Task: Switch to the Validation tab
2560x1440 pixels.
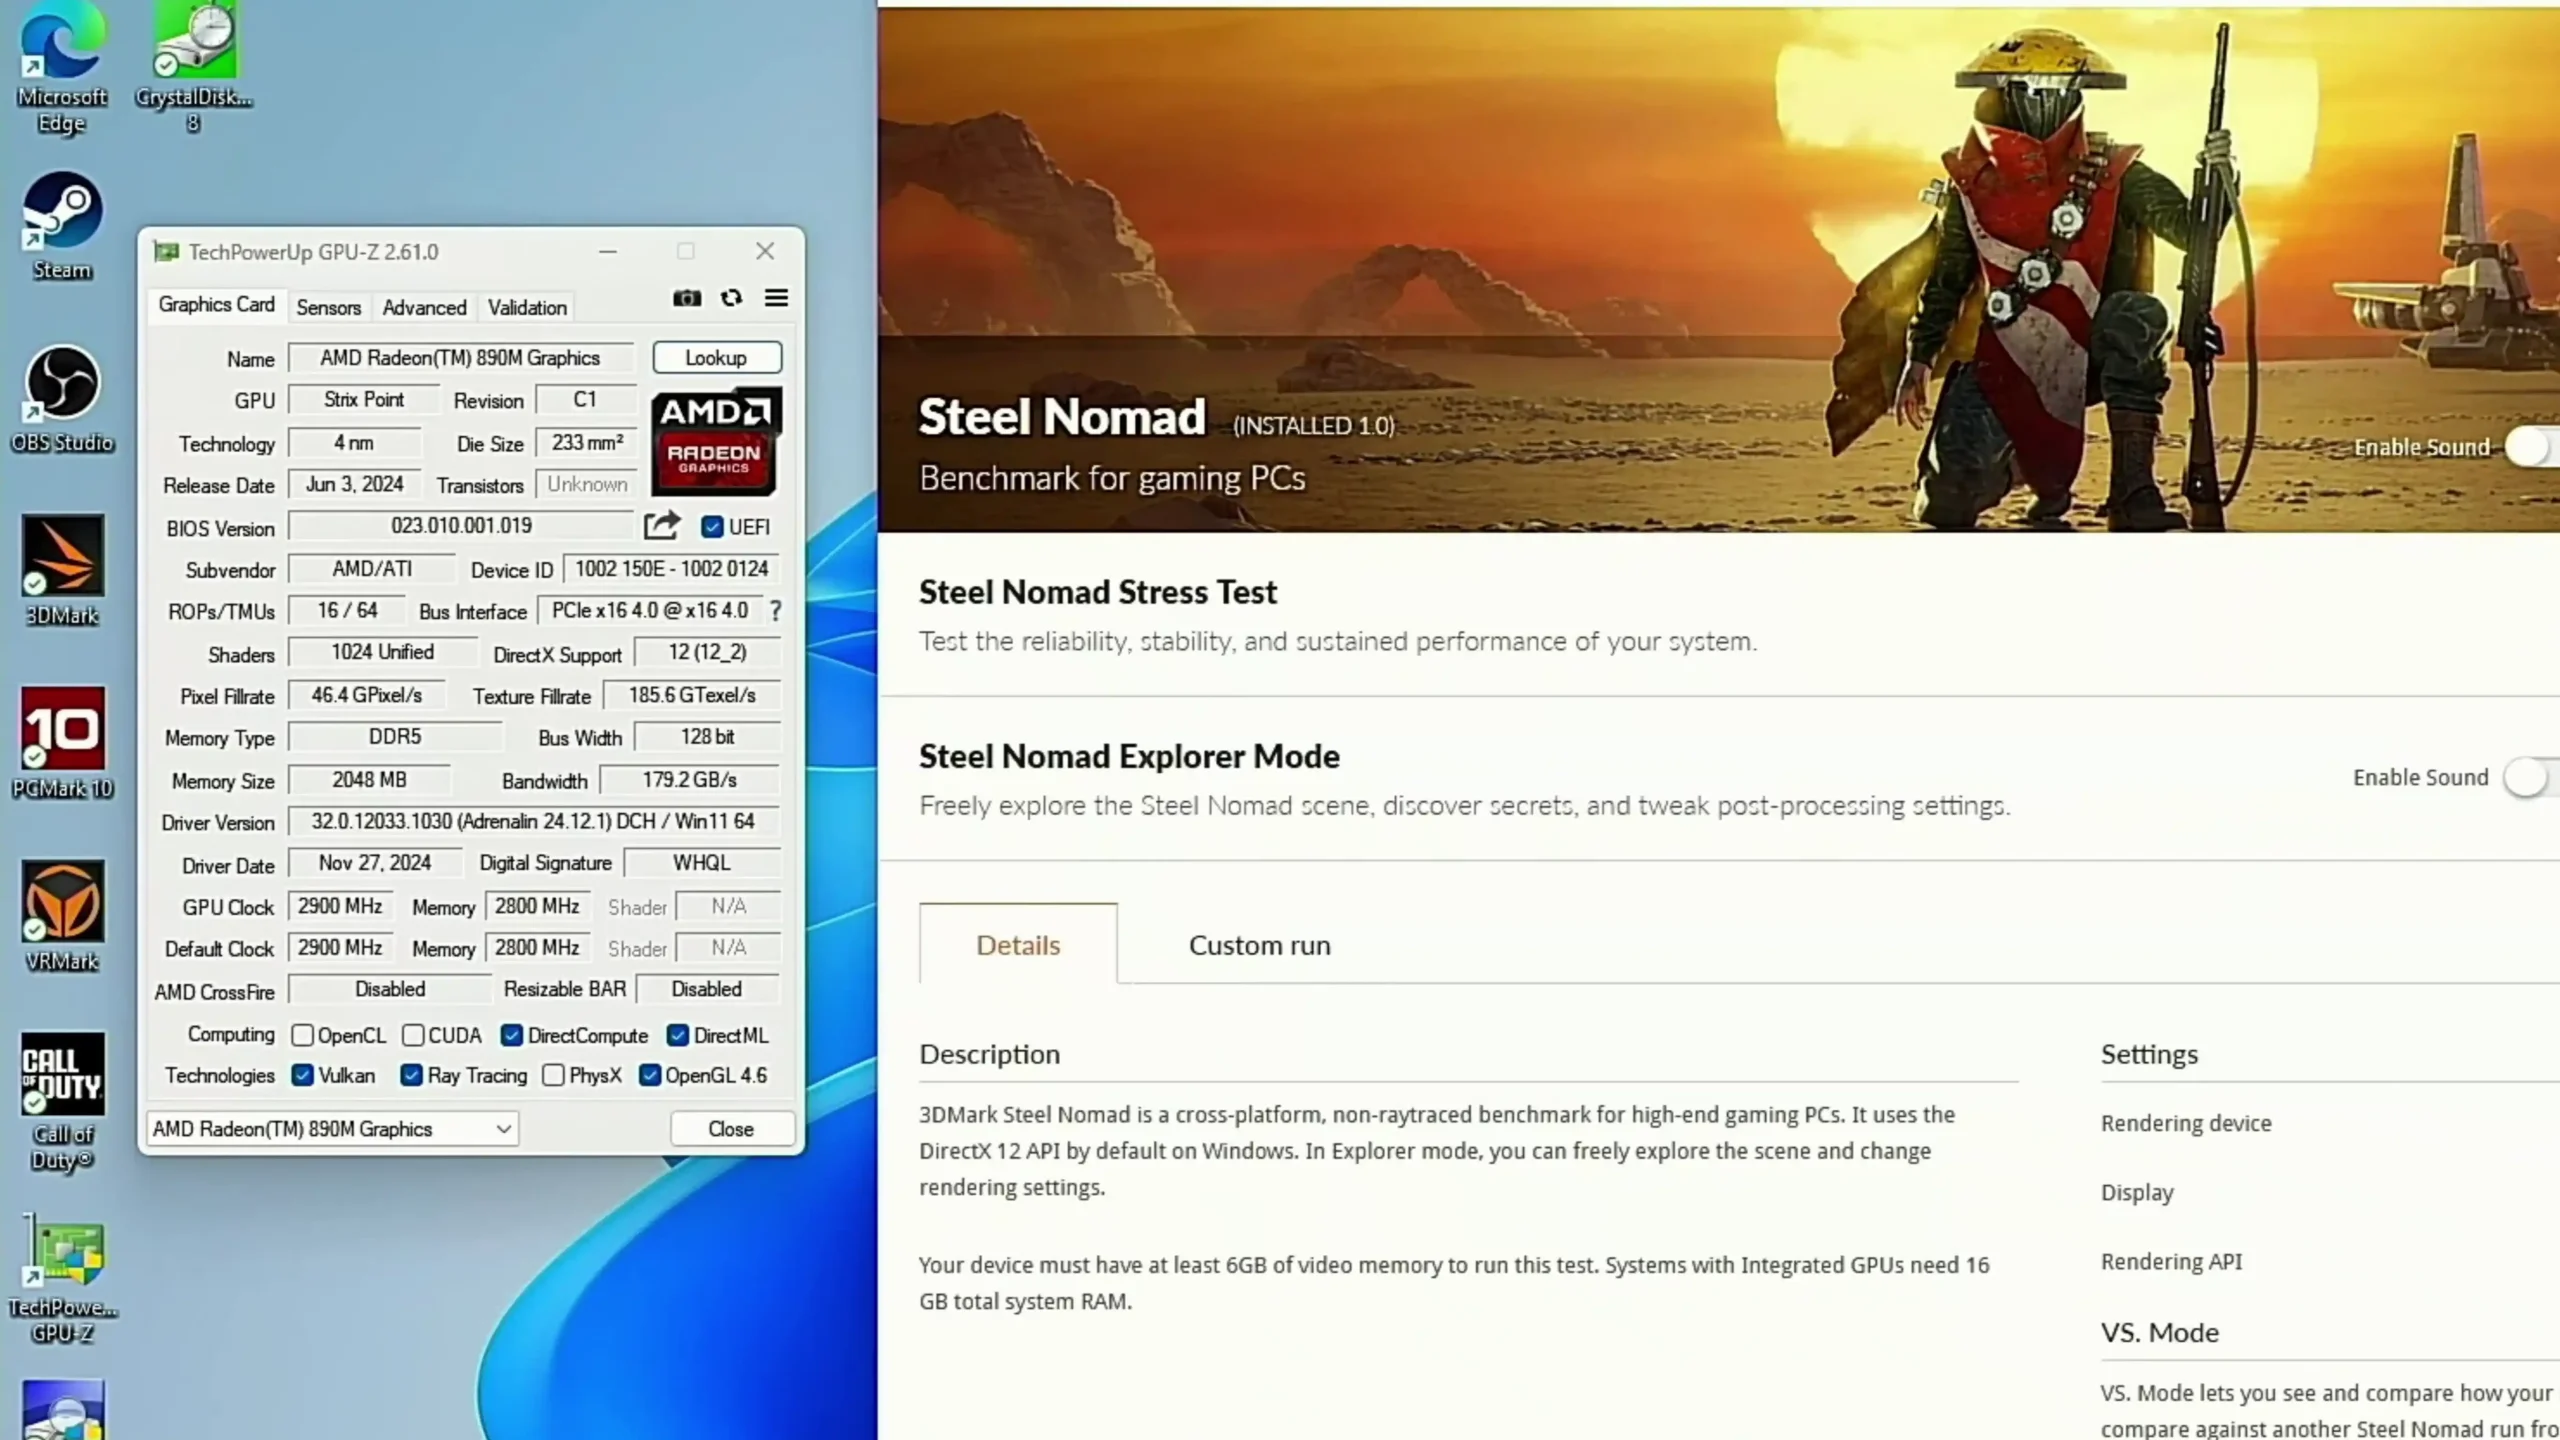Action: (x=527, y=307)
